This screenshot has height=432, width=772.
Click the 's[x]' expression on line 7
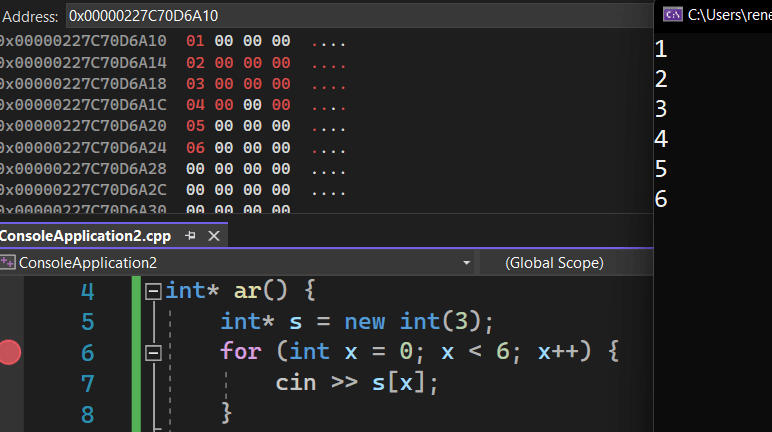[x=399, y=383]
